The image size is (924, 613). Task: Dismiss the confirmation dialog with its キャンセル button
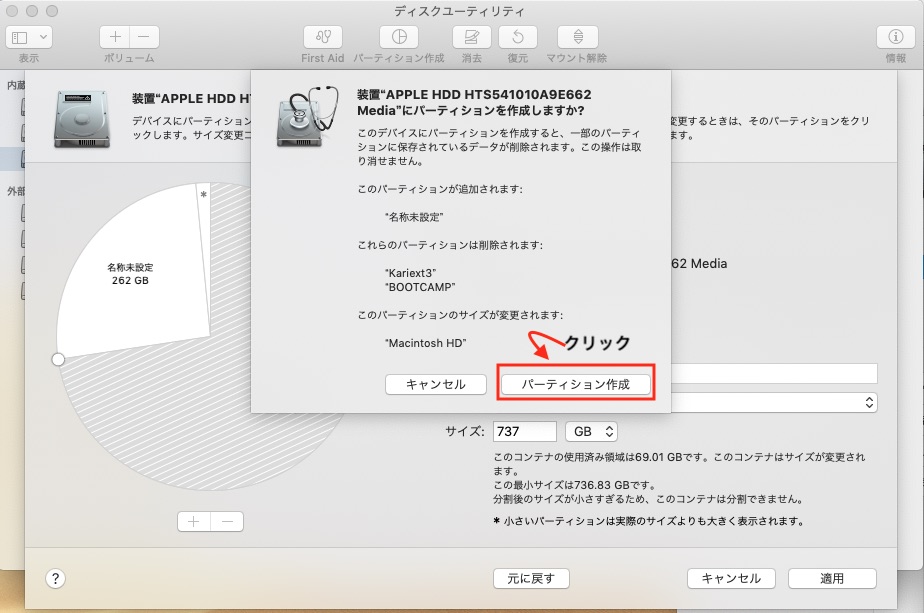pos(435,384)
